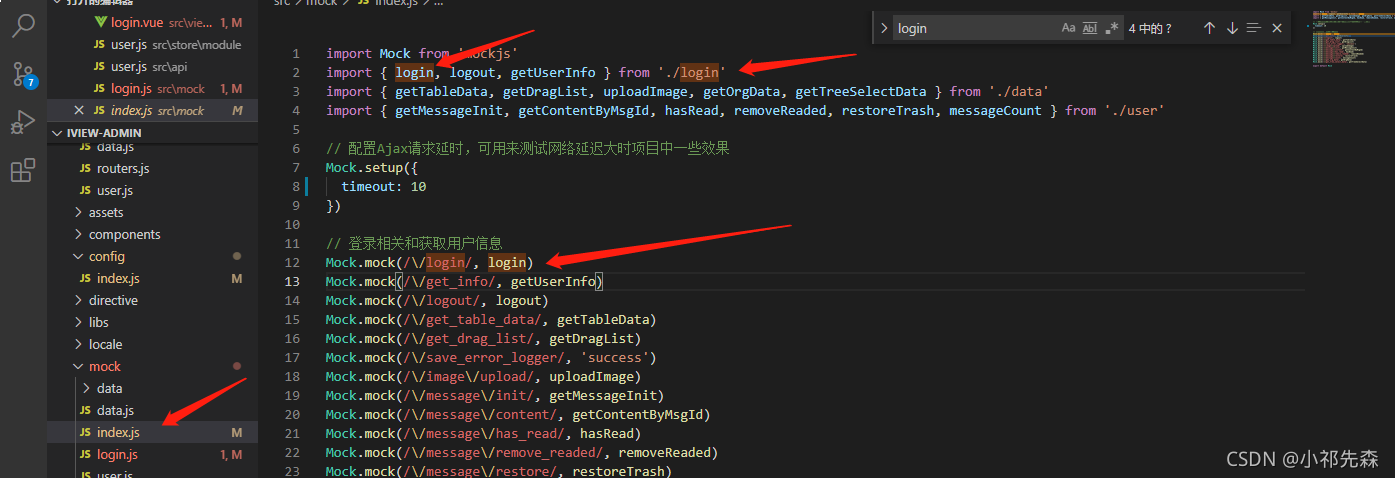1395x478 pixels.
Task: Open login.js src\mock in open editors
Action: coord(153,88)
